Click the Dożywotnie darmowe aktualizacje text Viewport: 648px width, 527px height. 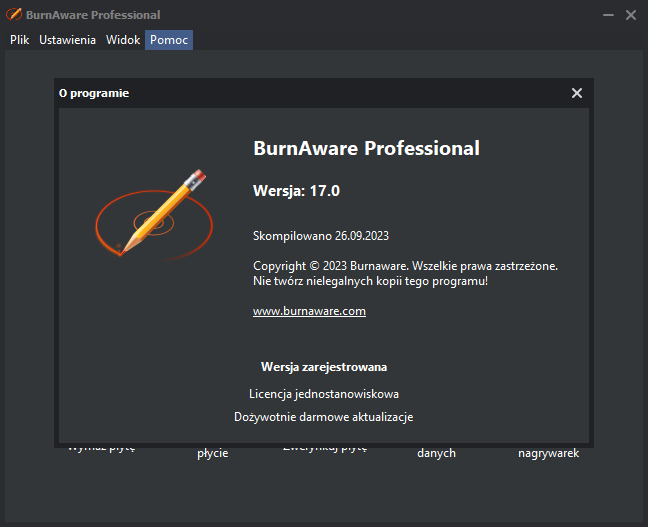coord(324,417)
